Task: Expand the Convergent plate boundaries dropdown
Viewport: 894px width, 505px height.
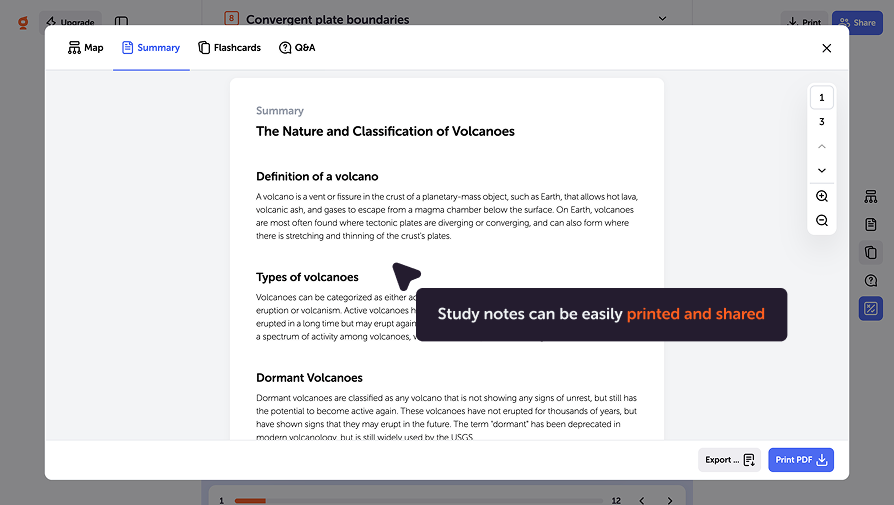Action: pos(663,18)
